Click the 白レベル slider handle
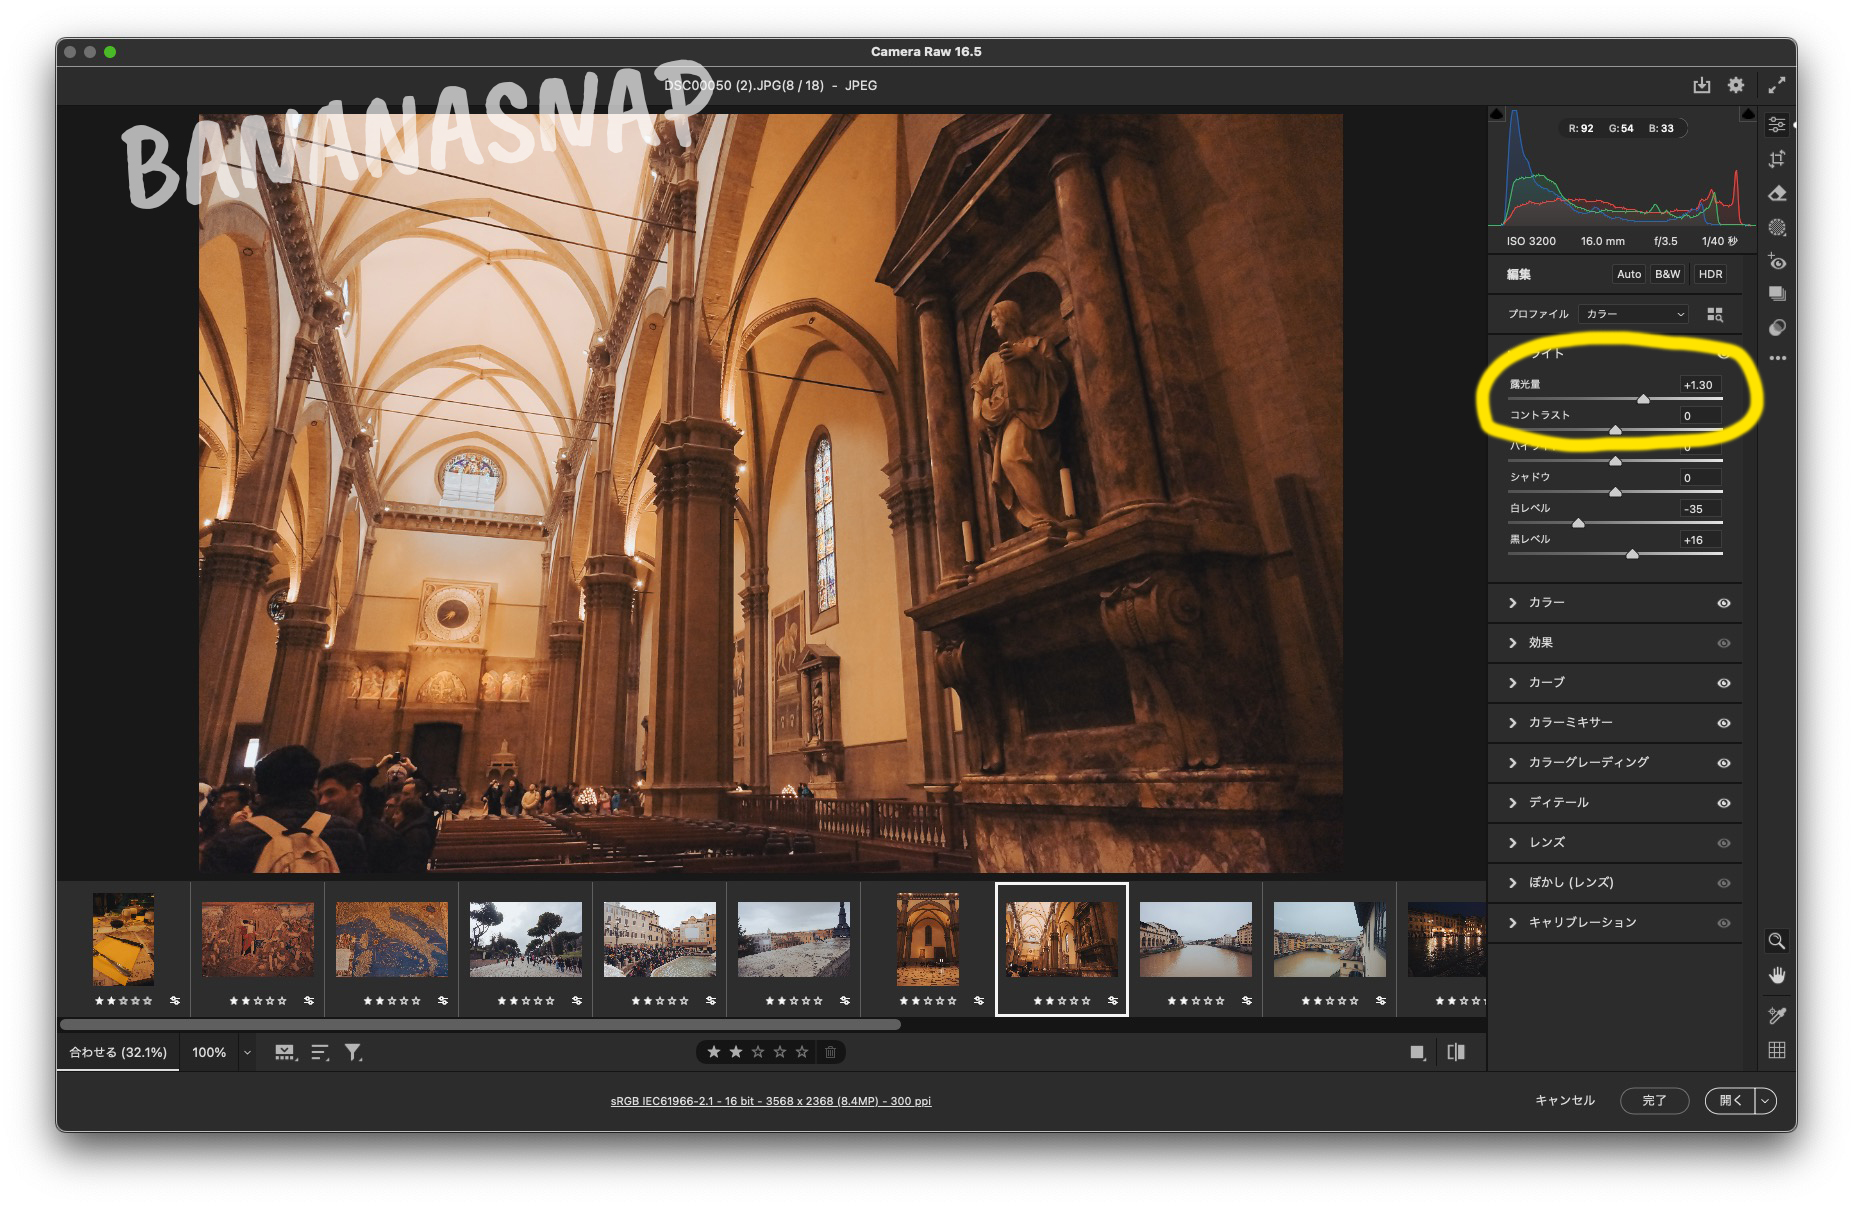1853x1206 pixels. tap(1578, 523)
